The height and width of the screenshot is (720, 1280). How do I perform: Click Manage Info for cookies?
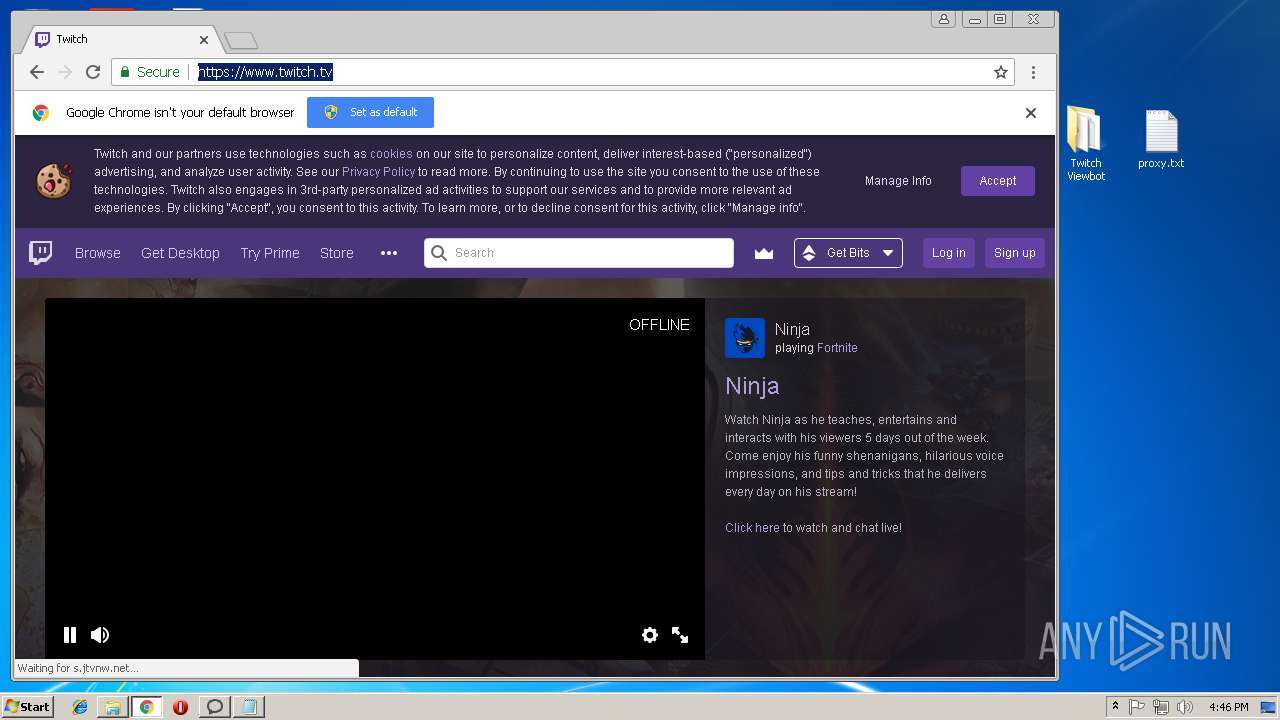tap(898, 181)
